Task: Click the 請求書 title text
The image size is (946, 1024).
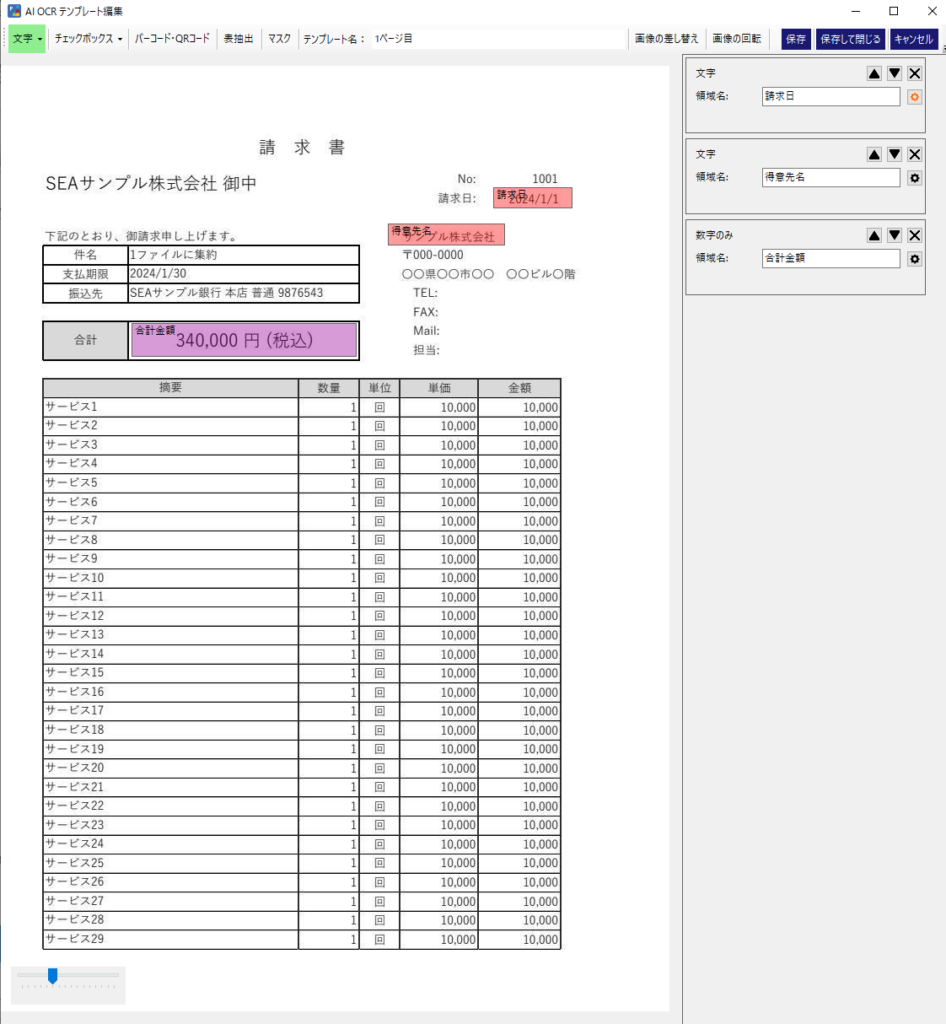Action: [302, 147]
